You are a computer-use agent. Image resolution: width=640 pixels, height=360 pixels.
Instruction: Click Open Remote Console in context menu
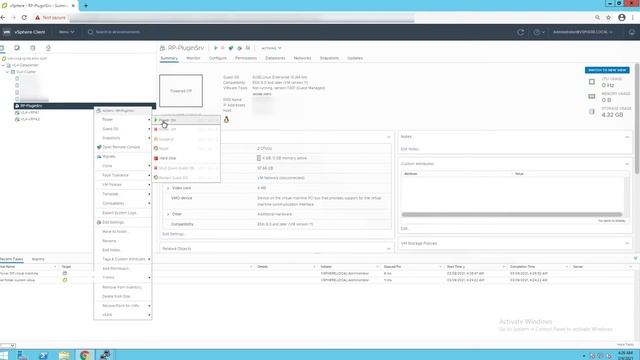[123, 147]
